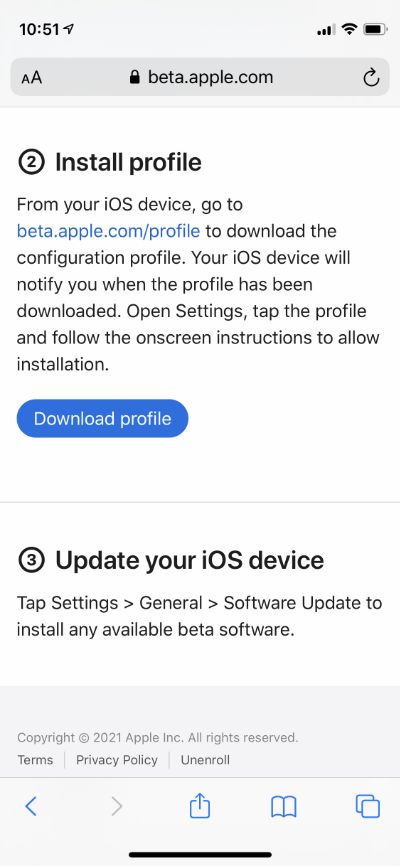This screenshot has height=866, width=400.
Task: Go back using the left chevron
Action: tap(31, 806)
